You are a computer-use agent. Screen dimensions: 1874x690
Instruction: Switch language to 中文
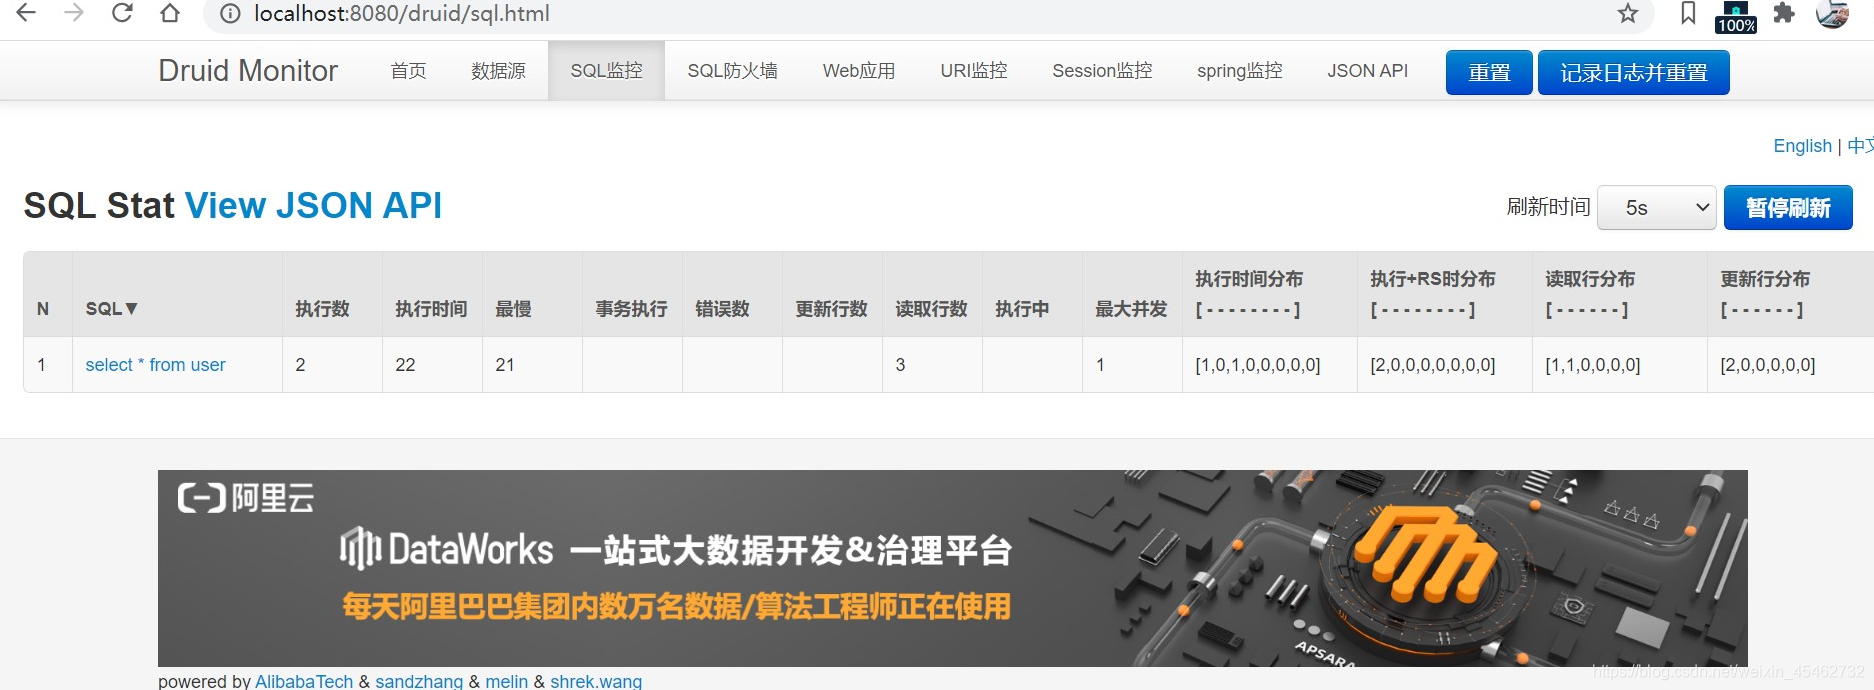[x=1860, y=146]
